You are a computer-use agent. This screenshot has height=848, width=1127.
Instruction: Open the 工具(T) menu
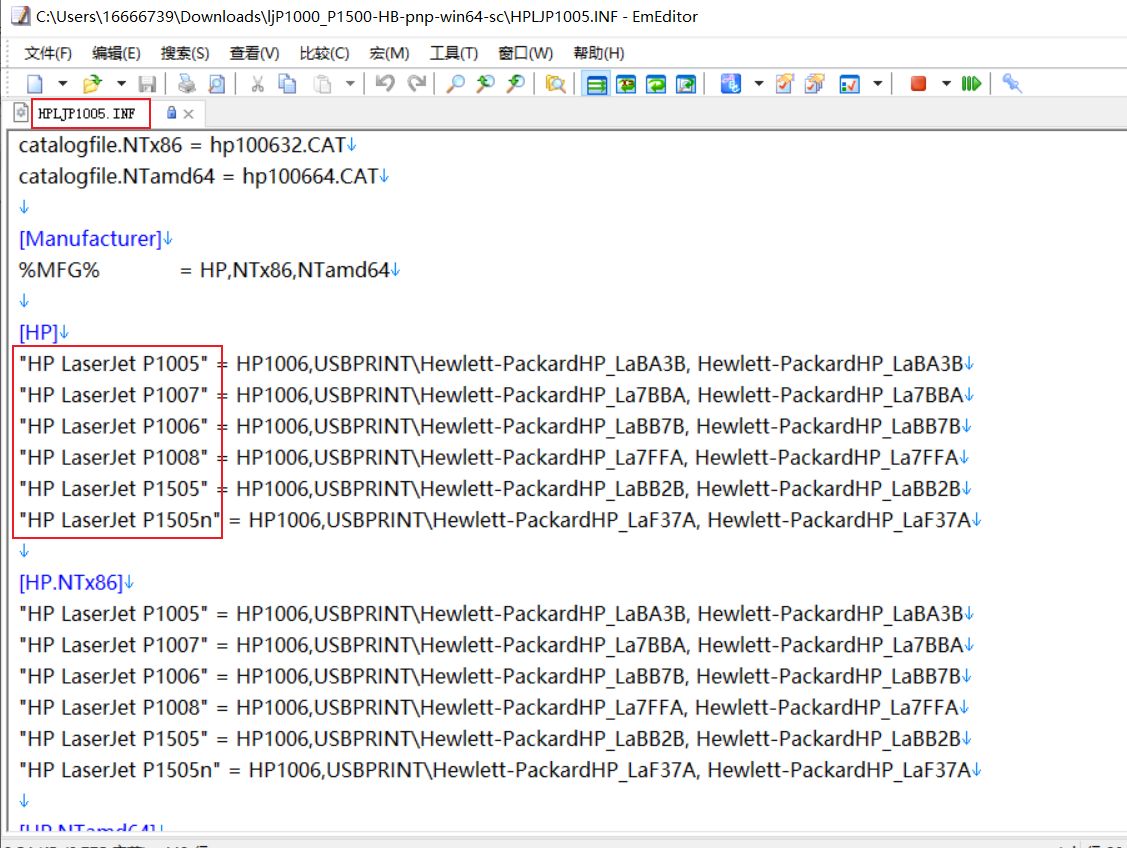453,53
